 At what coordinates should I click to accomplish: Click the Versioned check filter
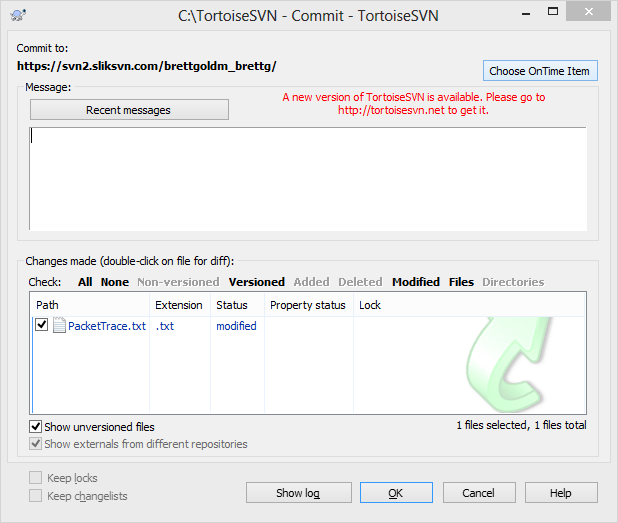pos(257,282)
